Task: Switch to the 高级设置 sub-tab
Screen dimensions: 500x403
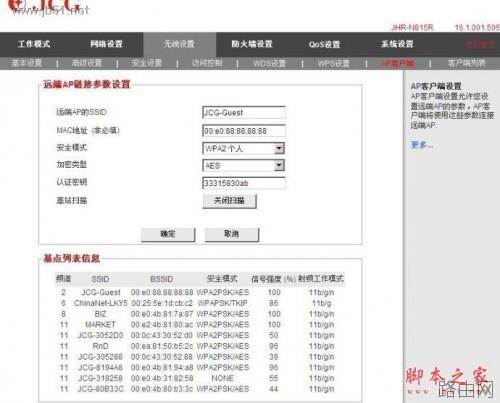Action: click(x=87, y=63)
